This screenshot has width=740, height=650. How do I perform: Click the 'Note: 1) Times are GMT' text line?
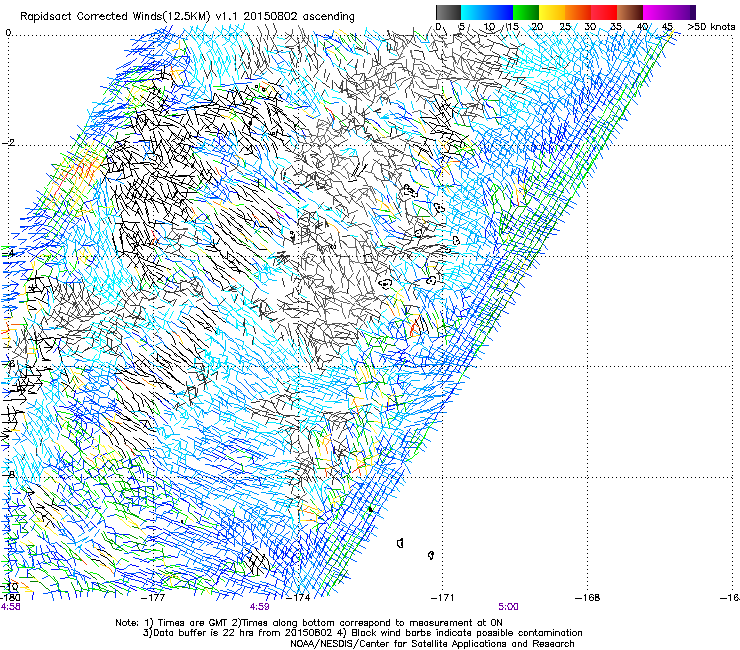coord(309,623)
